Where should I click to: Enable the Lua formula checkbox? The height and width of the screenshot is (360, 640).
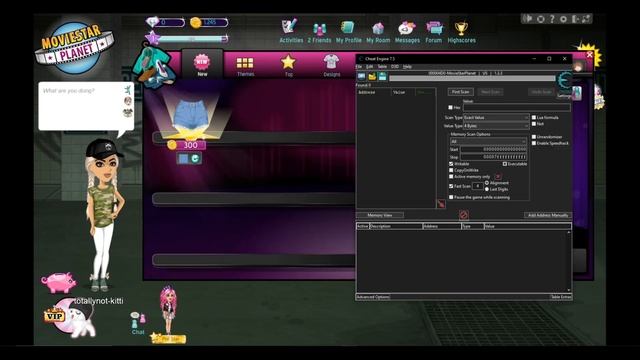pos(534,117)
